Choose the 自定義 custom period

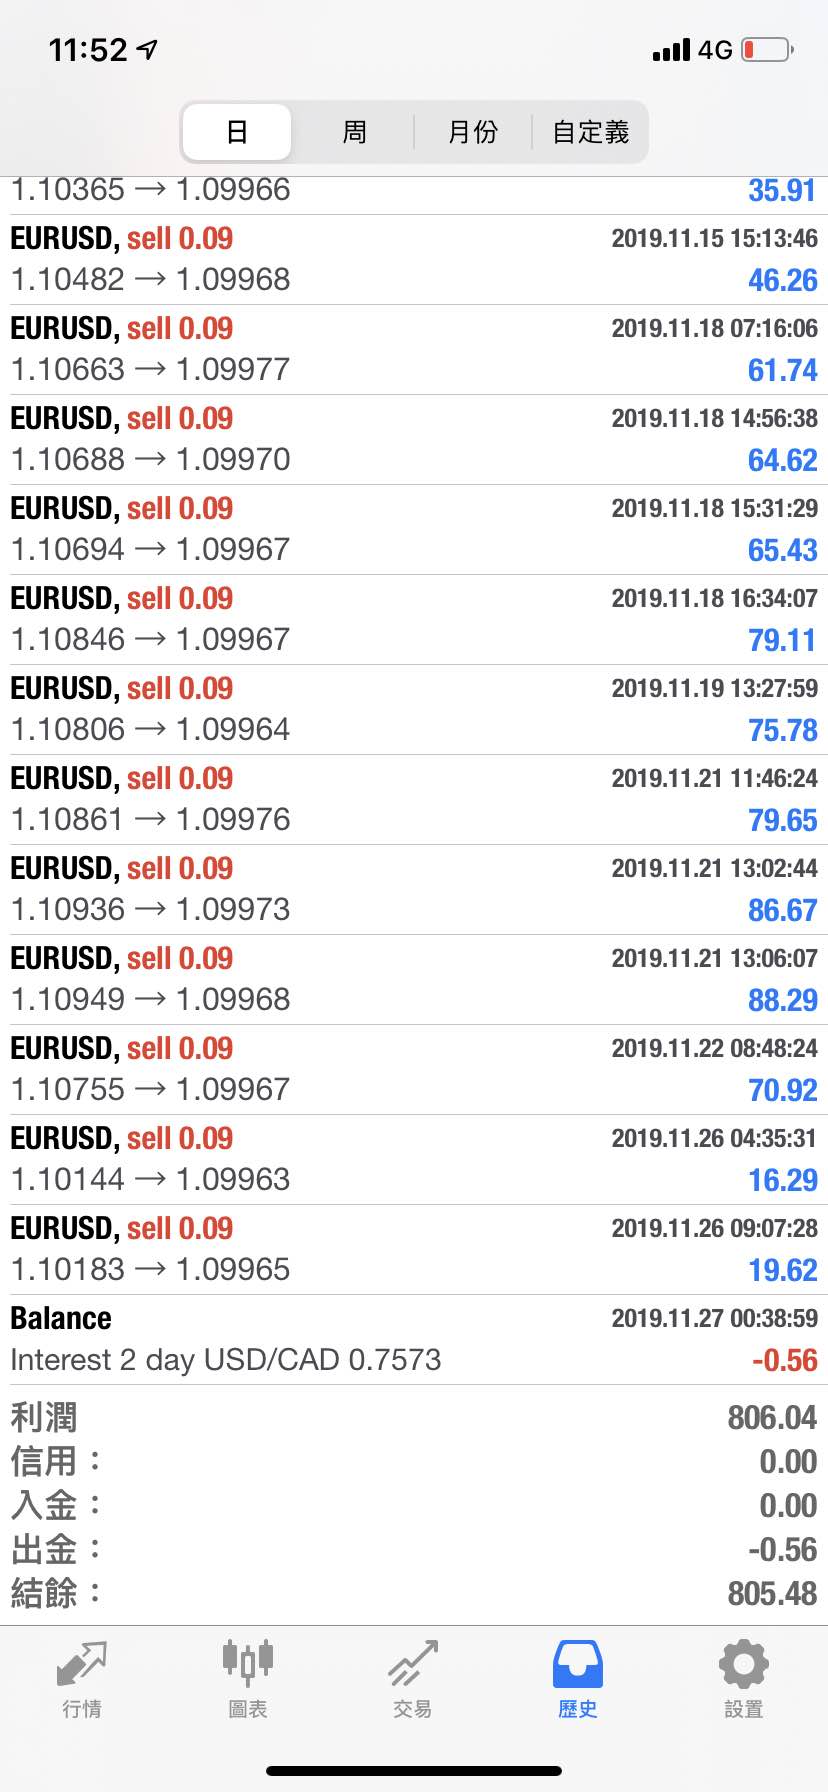tap(590, 132)
